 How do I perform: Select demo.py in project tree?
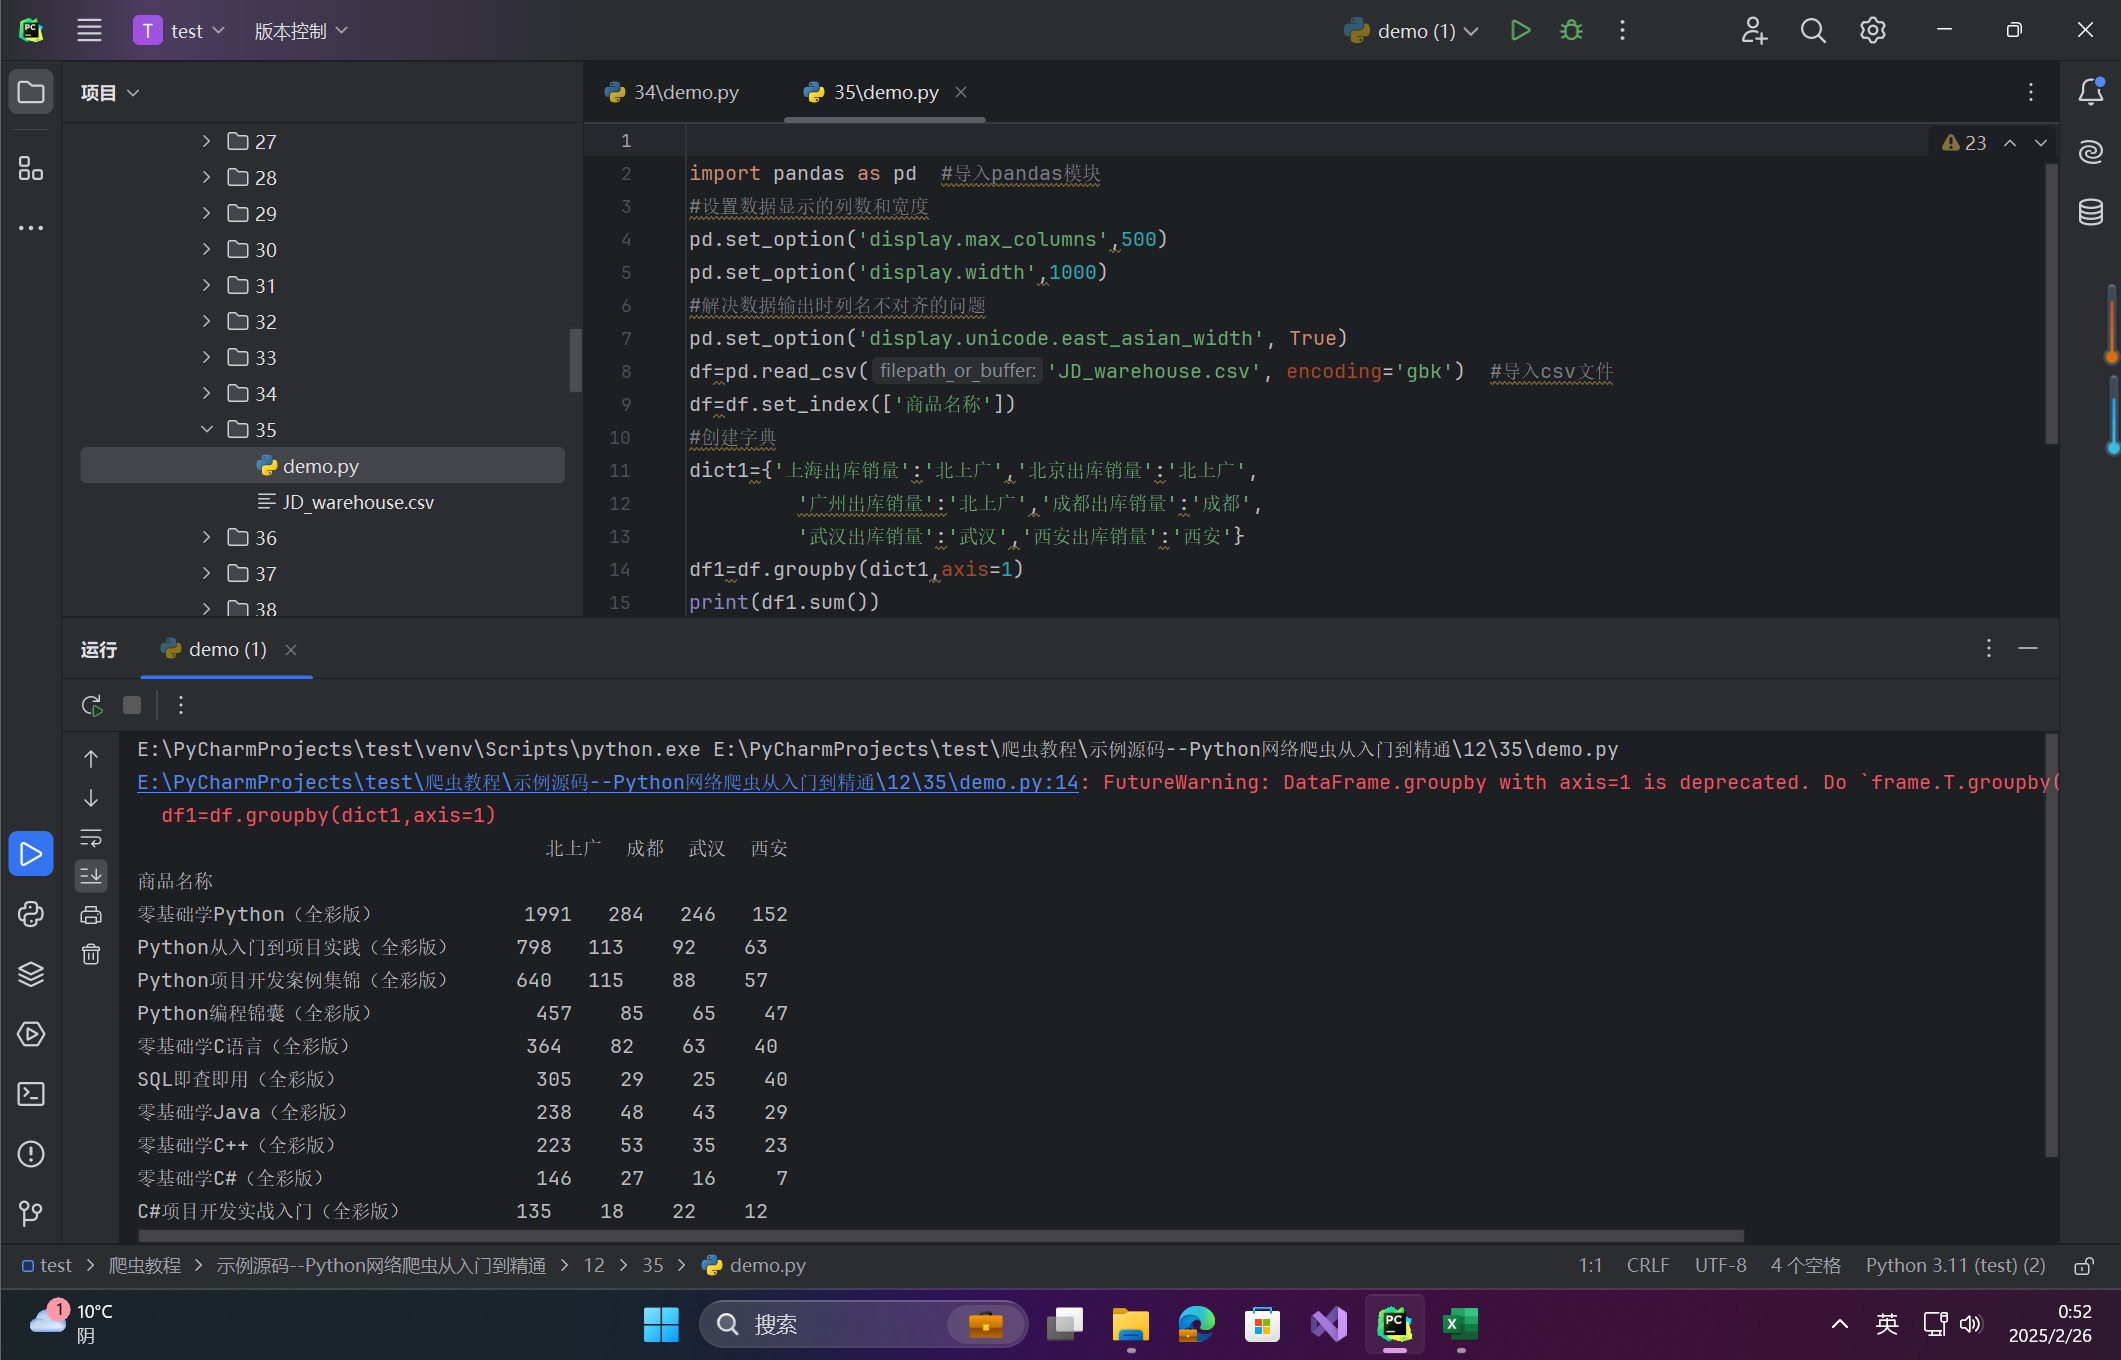pyautogui.click(x=323, y=465)
